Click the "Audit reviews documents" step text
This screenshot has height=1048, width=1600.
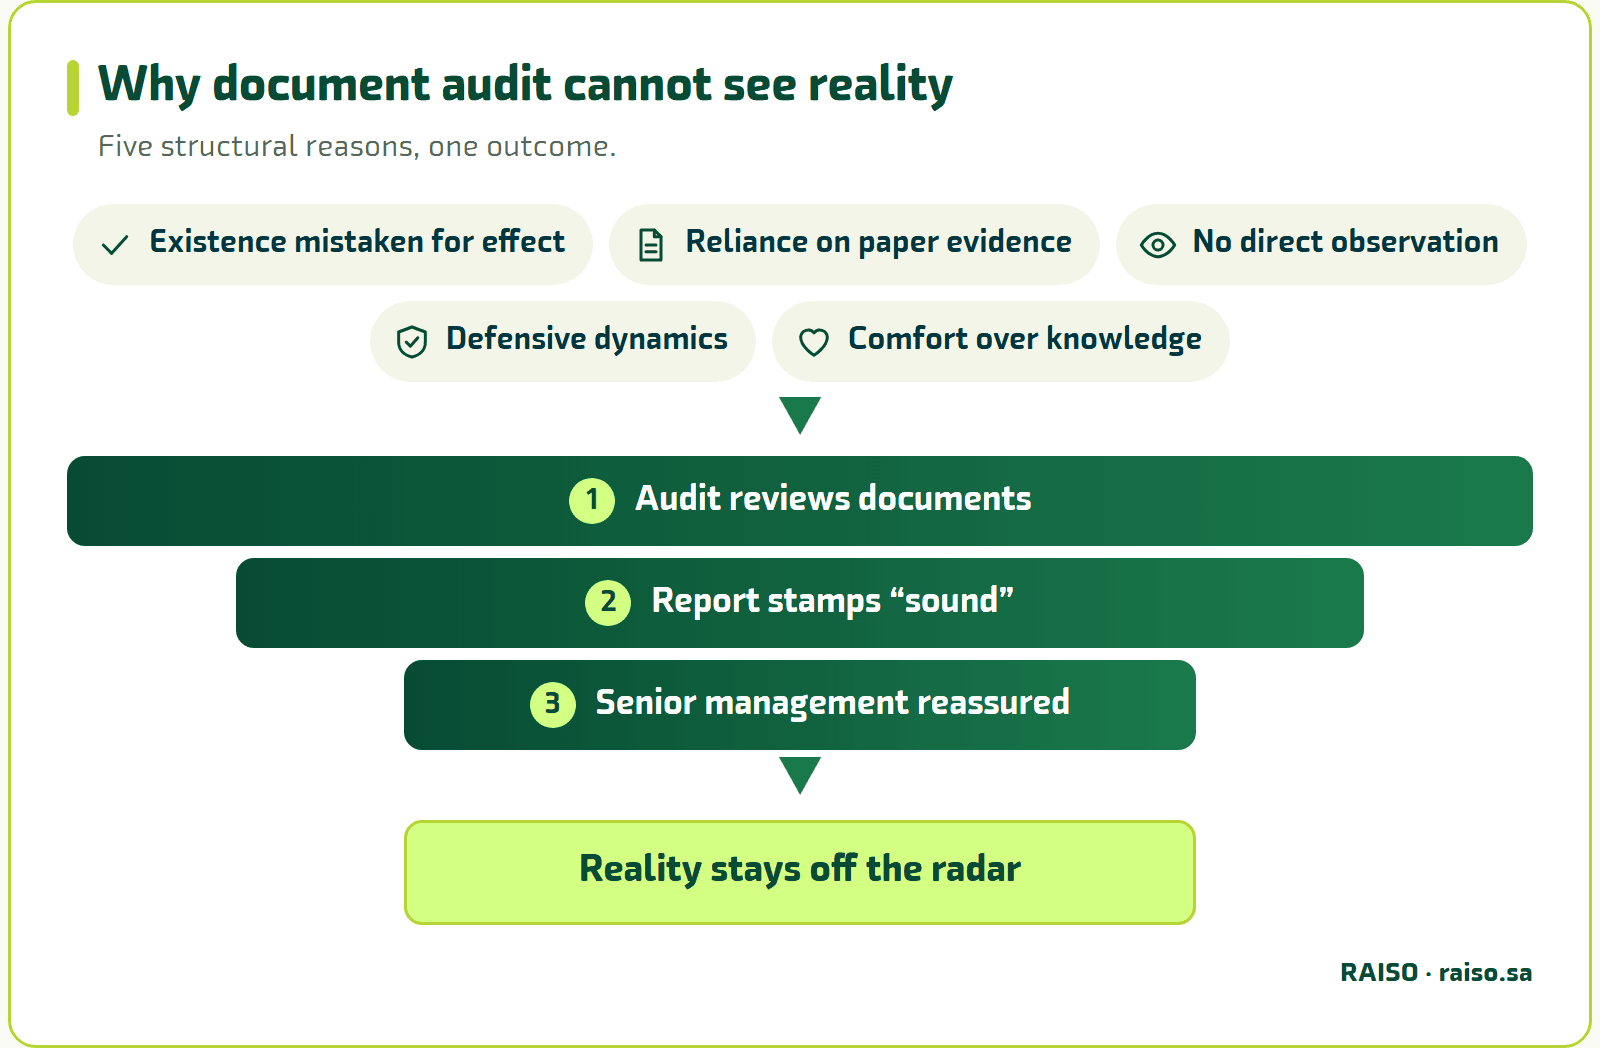[833, 498]
